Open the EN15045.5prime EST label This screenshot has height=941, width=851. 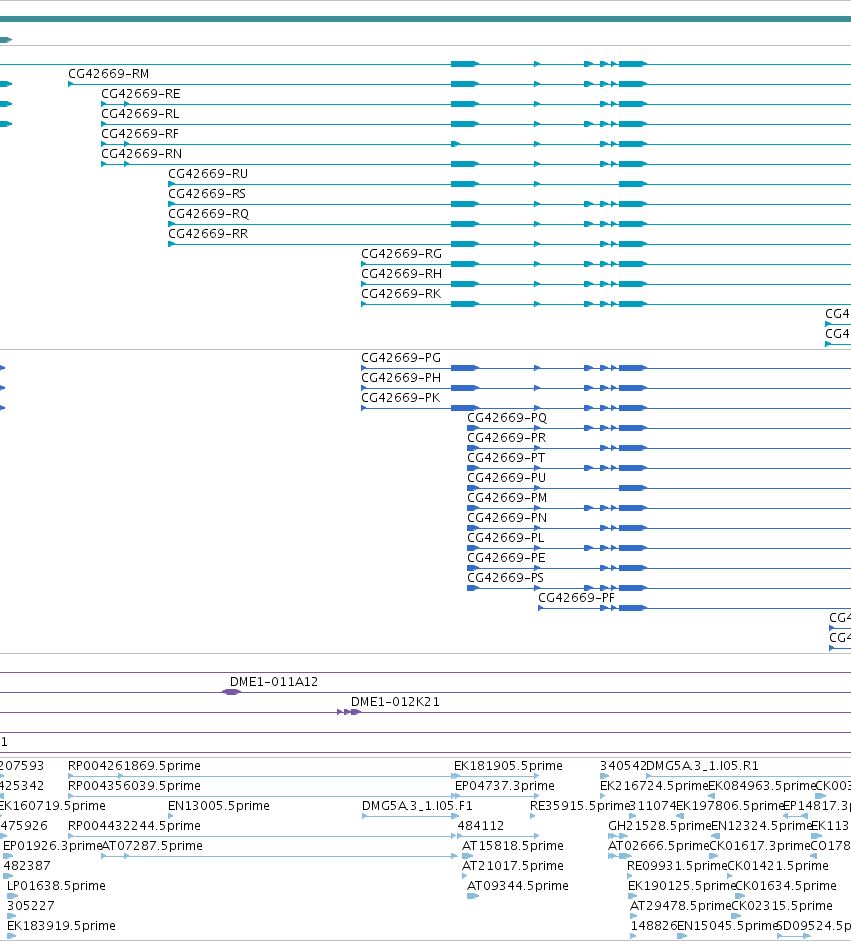pos(727,925)
